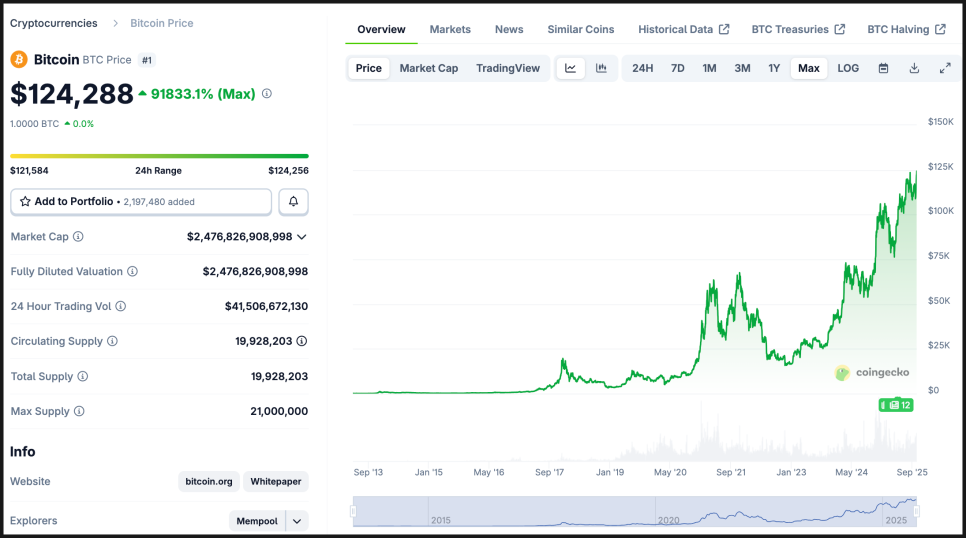Click the info icon next to Max Supply

point(79,411)
